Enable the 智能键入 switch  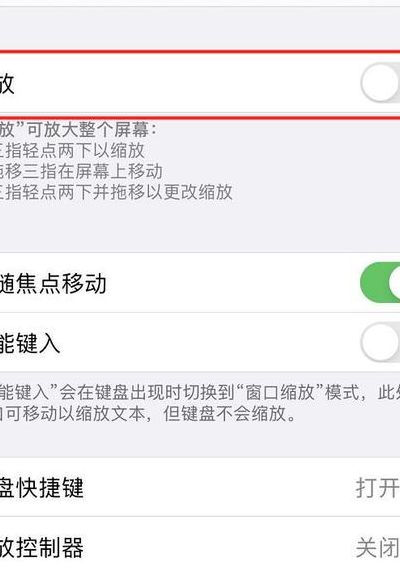pos(381,342)
